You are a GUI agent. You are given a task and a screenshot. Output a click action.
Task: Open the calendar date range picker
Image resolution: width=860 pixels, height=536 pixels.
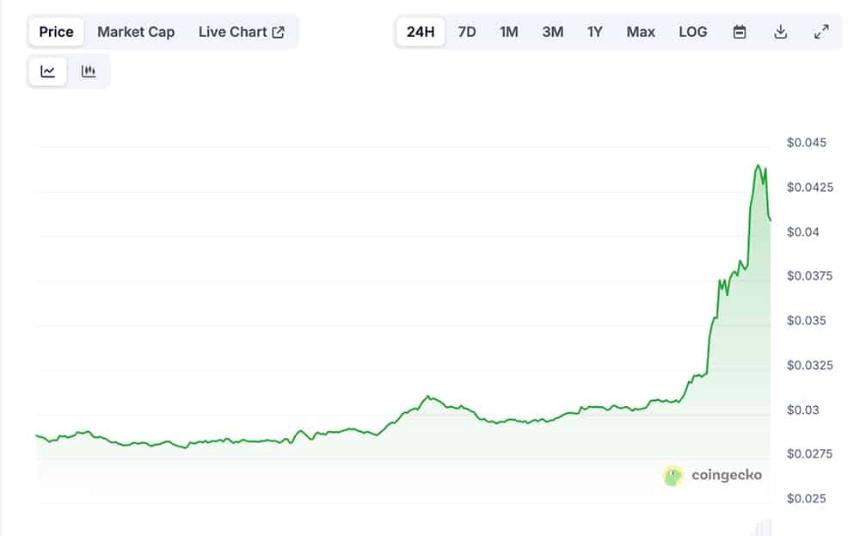[739, 32]
